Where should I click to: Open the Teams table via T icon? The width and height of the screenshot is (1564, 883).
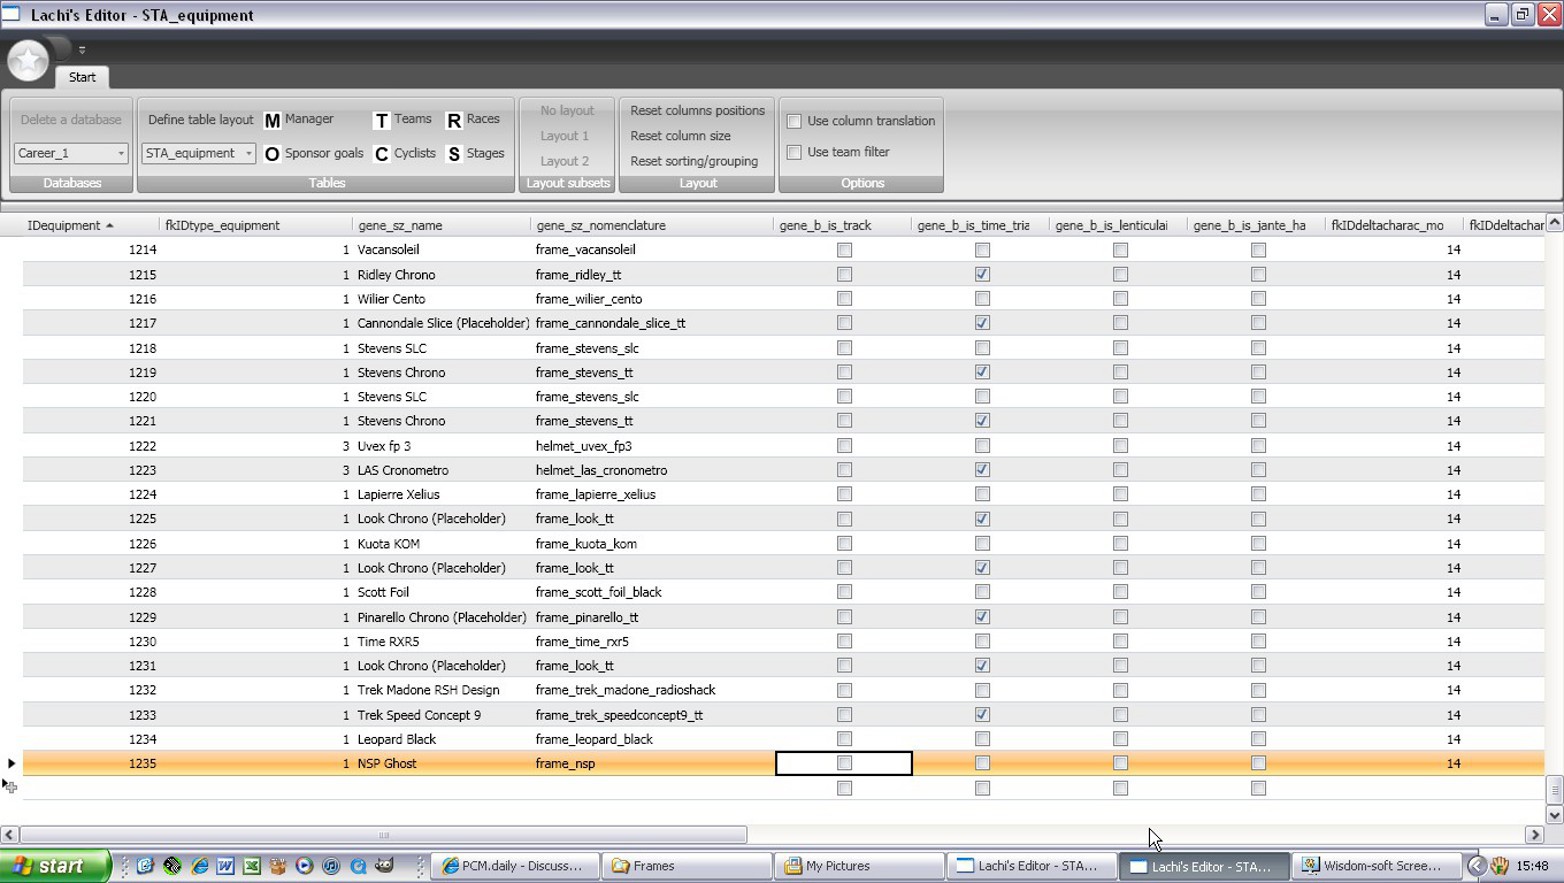click(x=381, y=120)
